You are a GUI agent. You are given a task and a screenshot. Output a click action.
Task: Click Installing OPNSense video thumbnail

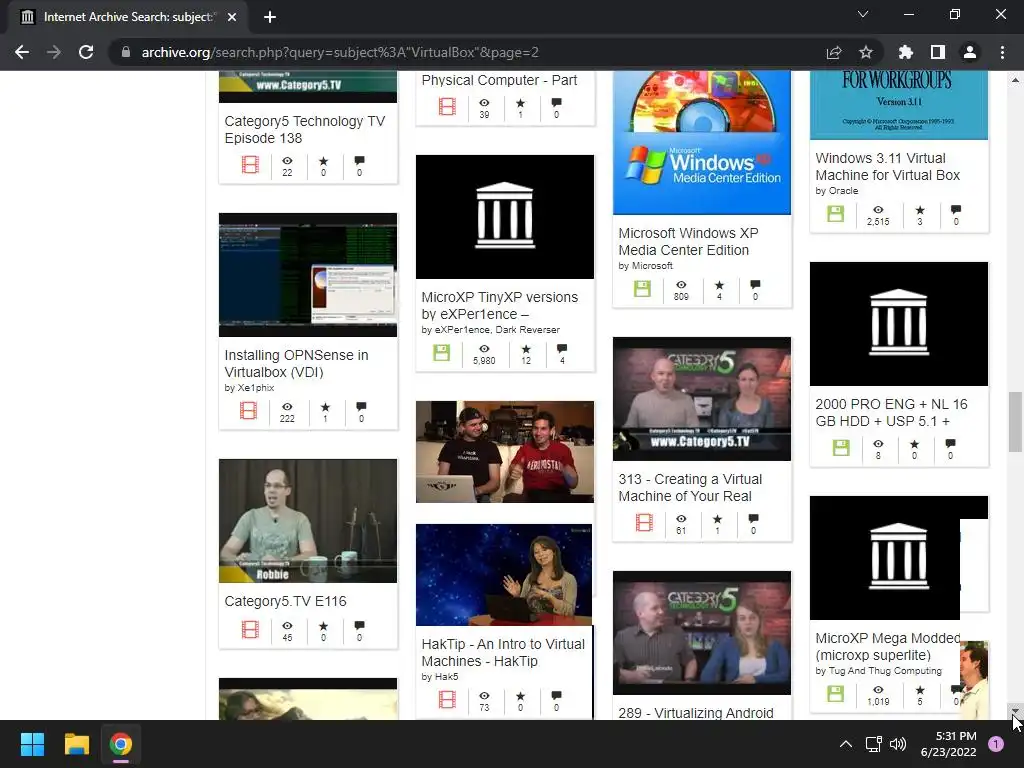(308, 275)
